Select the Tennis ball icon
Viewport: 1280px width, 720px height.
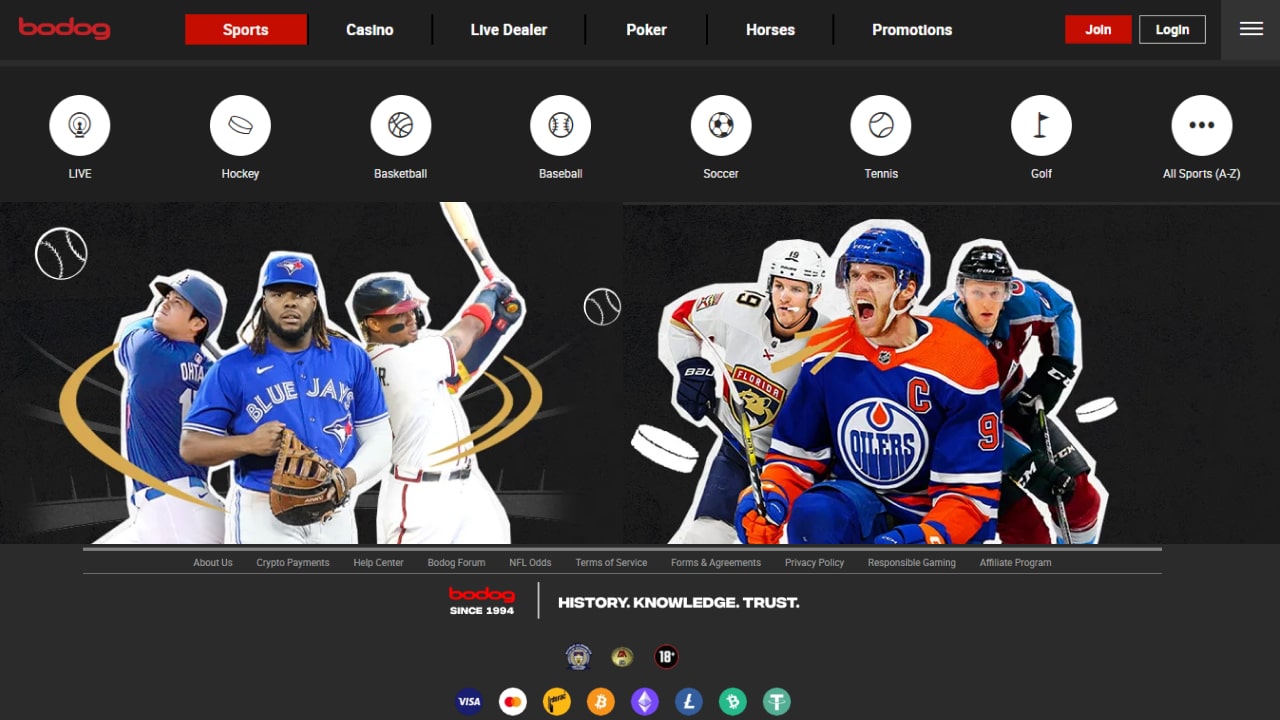881,125
